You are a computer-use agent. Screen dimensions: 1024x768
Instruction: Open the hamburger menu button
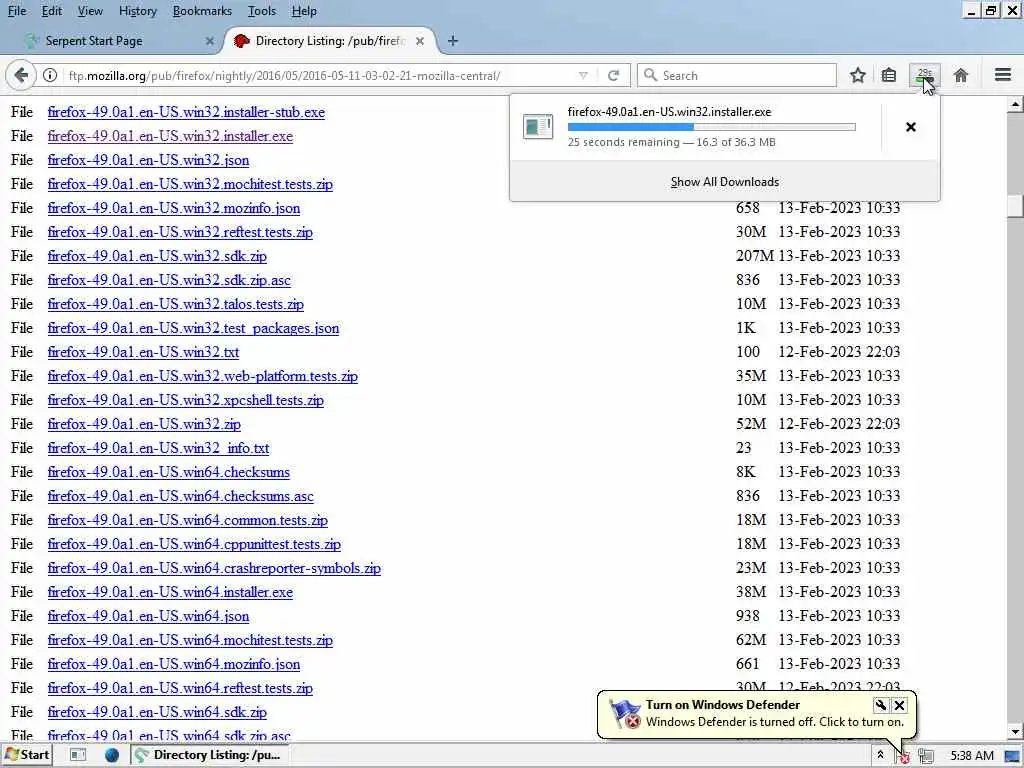(1003, 75)
